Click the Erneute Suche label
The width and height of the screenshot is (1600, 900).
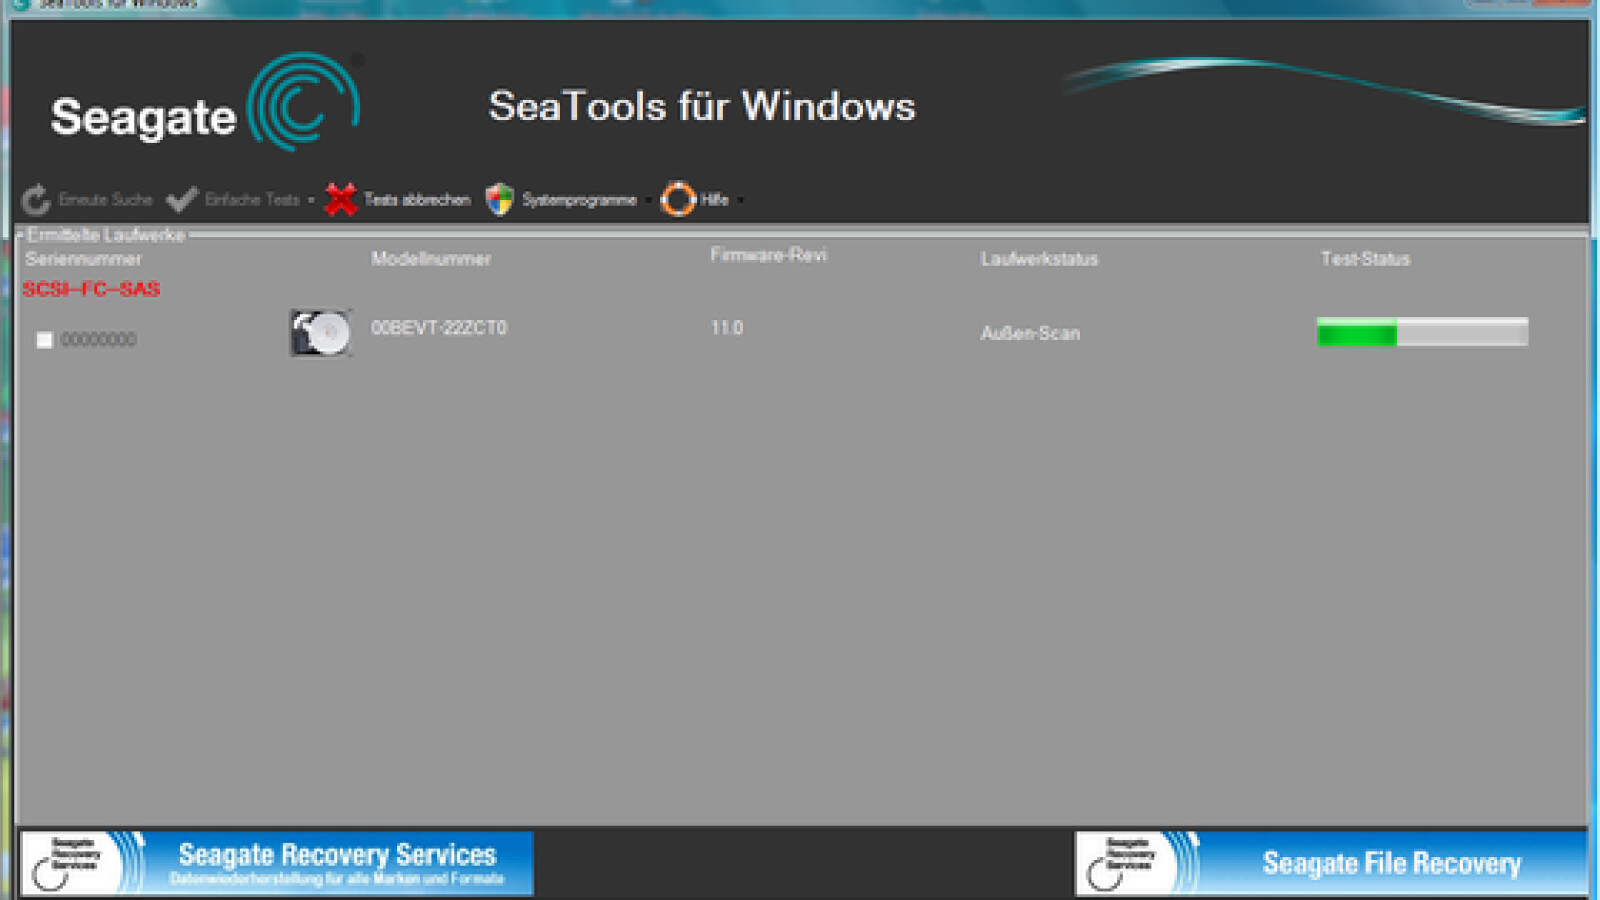click(x=105, y=200)
